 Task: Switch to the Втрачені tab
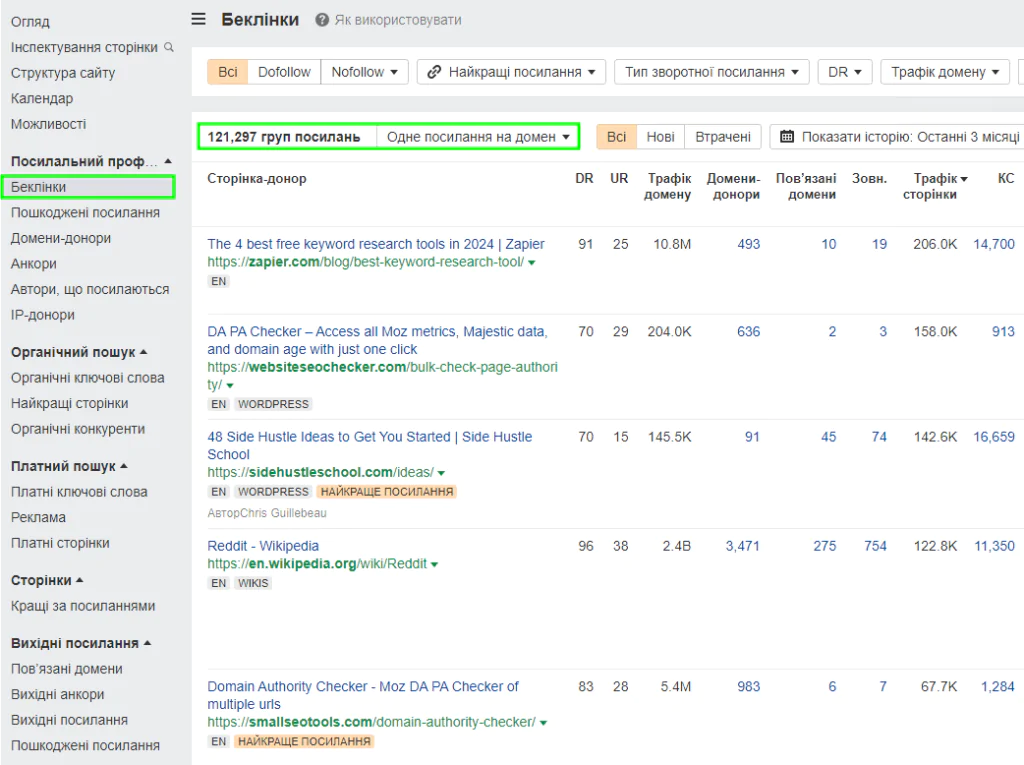click(722, 137)
